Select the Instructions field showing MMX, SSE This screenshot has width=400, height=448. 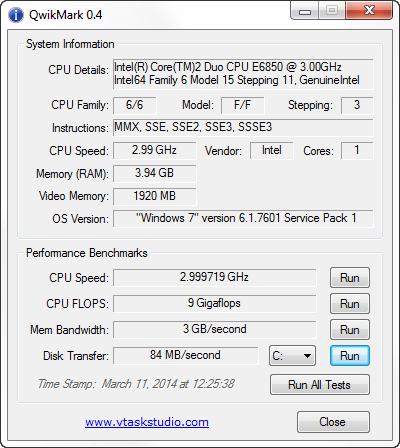tap(243, 127)
